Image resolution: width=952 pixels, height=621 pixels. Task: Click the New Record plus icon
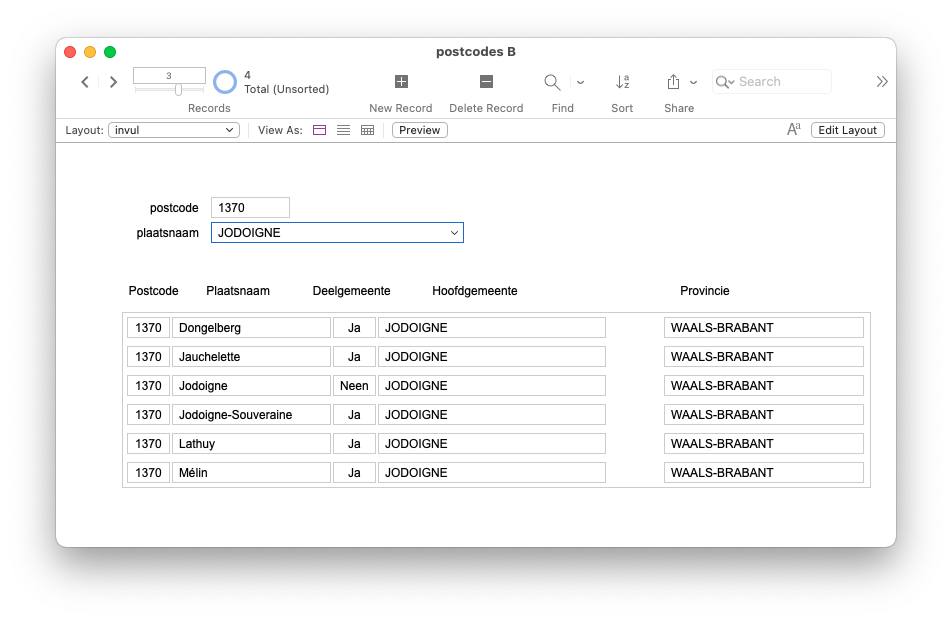coord(401,82)
